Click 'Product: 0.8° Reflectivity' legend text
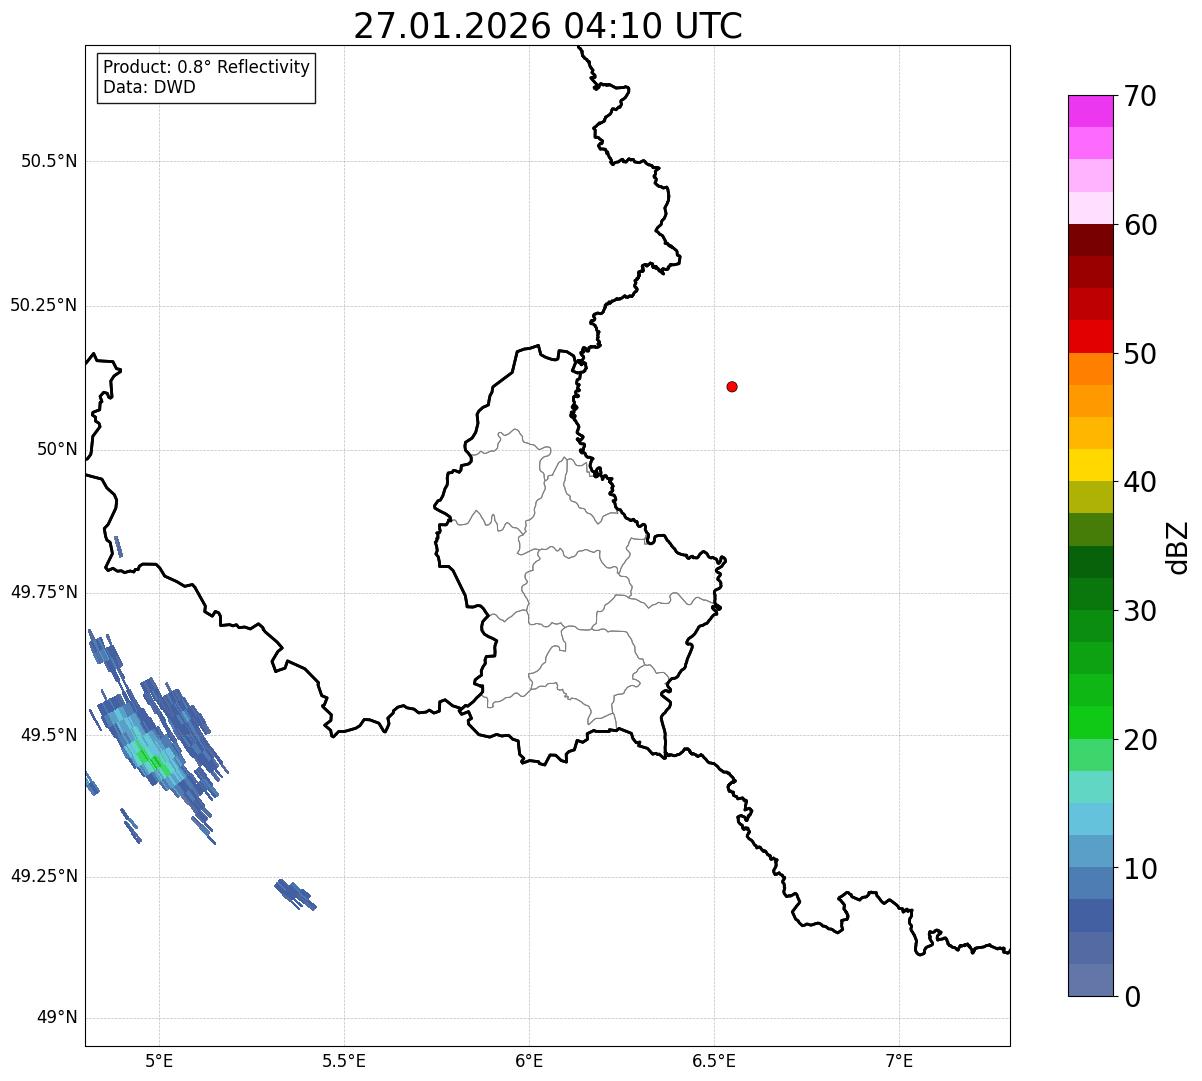Screen dimensions: 1202x1081 (x=207, y=67)
